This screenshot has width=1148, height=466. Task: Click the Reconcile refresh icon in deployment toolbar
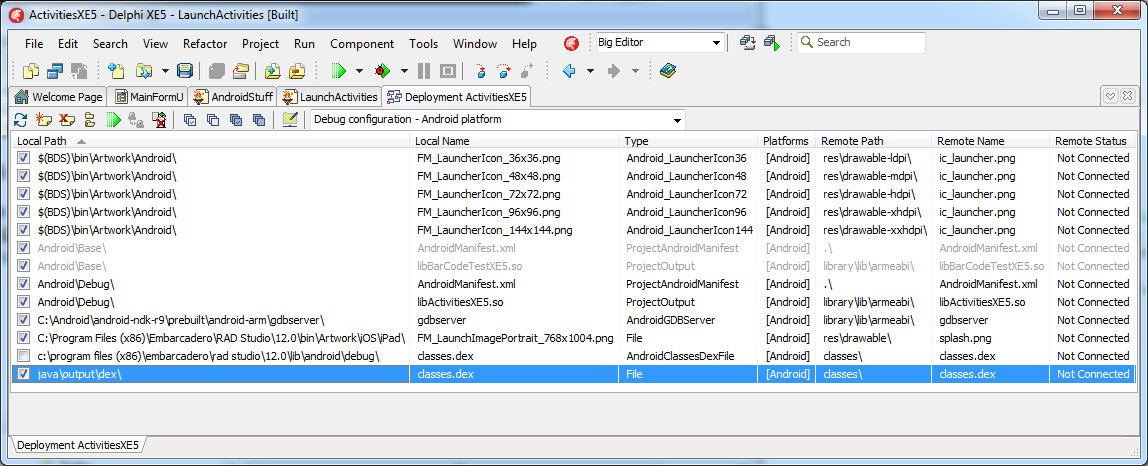20,120
